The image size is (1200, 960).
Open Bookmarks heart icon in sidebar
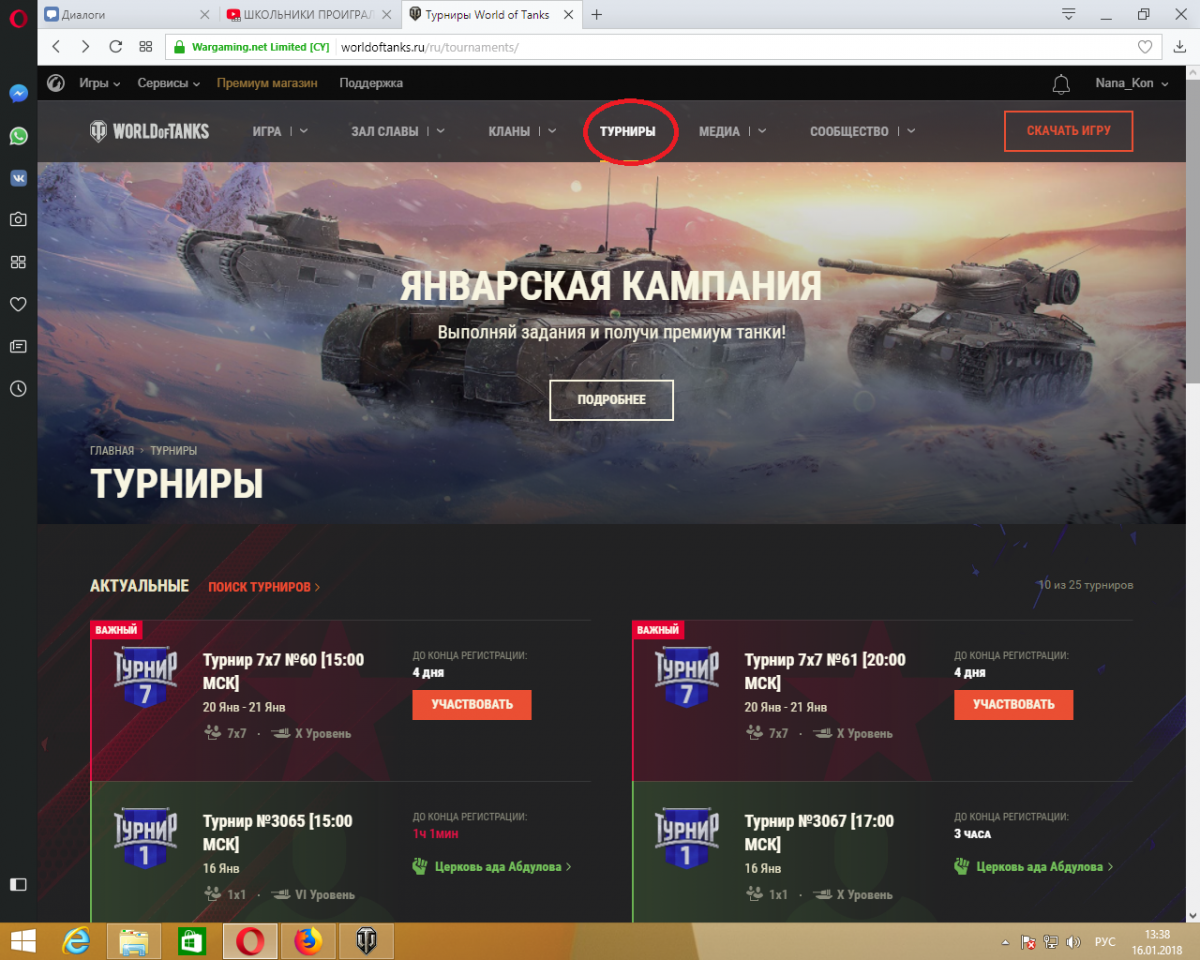pos(18,304)
